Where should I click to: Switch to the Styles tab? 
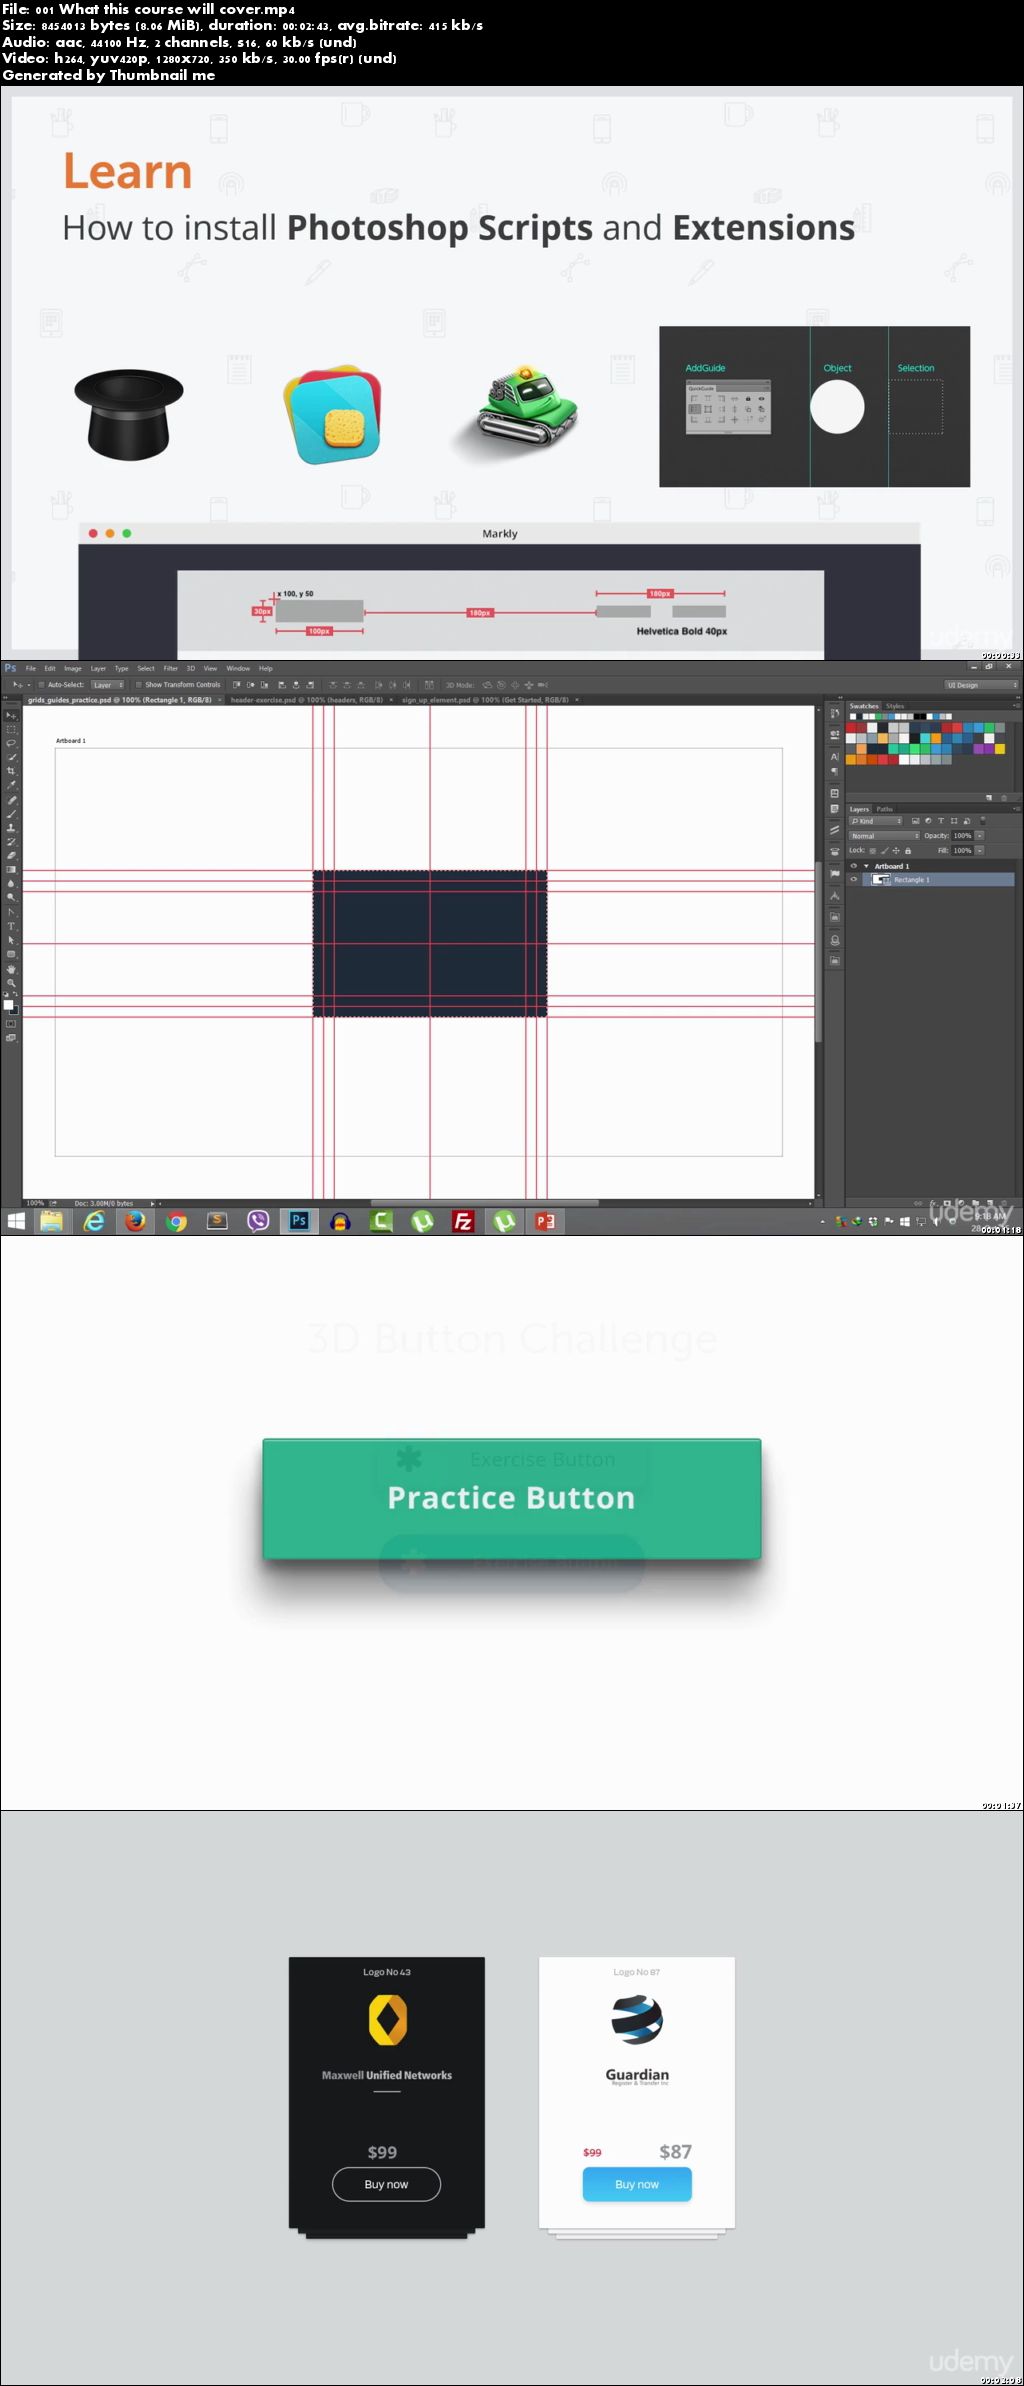tap(895, 706)
